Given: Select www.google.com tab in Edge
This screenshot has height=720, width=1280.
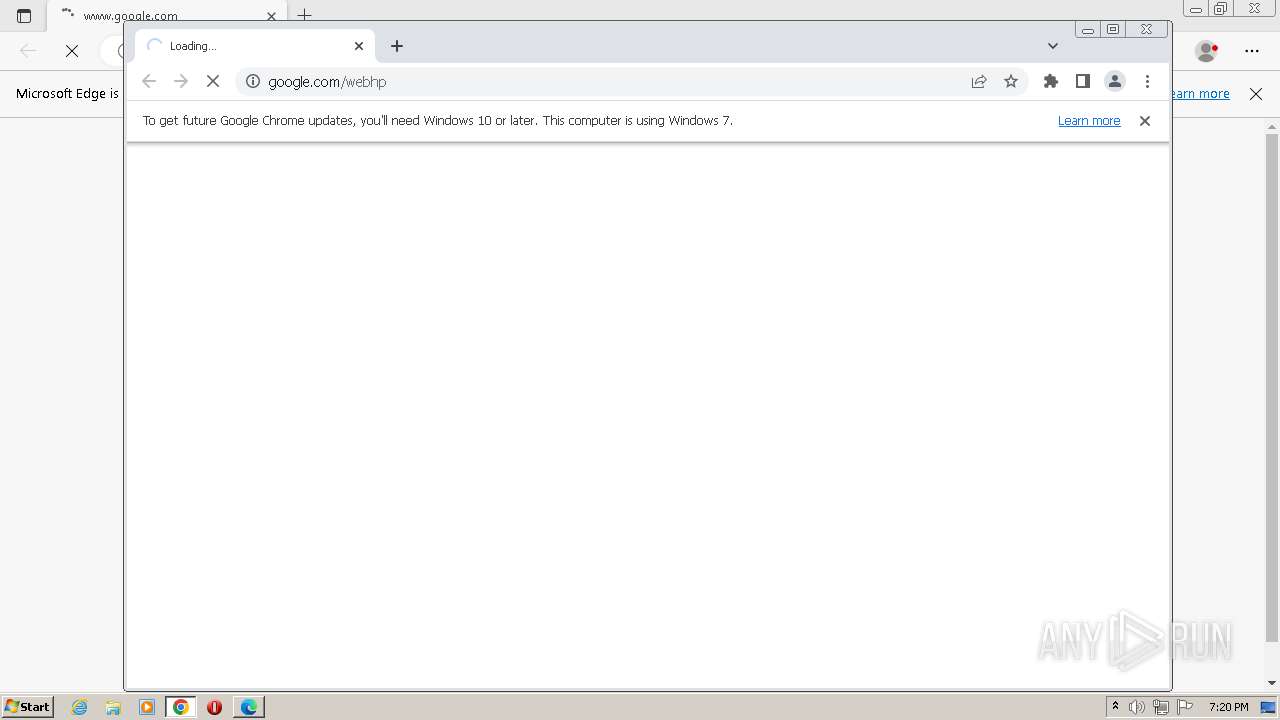Looking at the screenshot, I should [167, 16].
